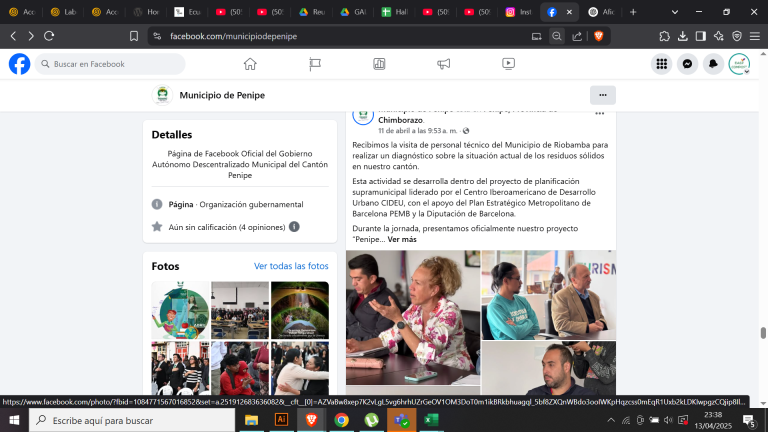Open the post options three-dots menu

coord(600,113)
